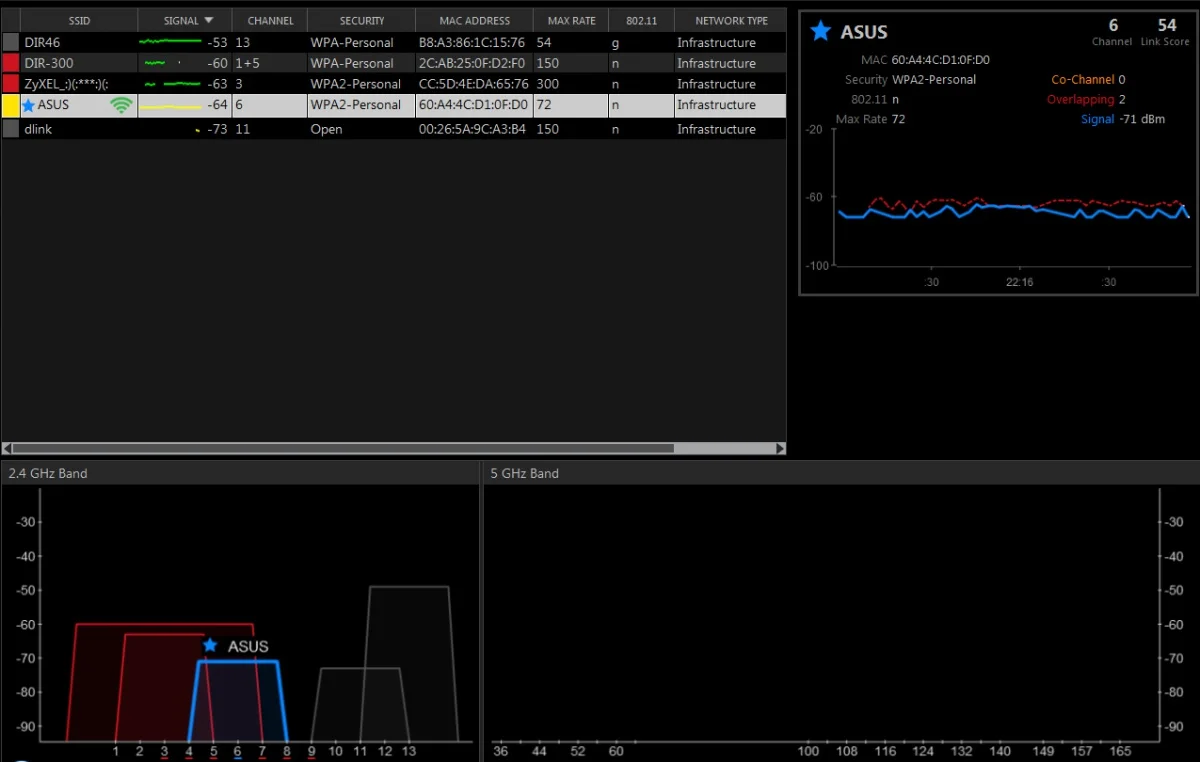Click the blue star icon beside ASUS in the network list
This screenshot has width=1200, height=762.
[x=28, y=105]
